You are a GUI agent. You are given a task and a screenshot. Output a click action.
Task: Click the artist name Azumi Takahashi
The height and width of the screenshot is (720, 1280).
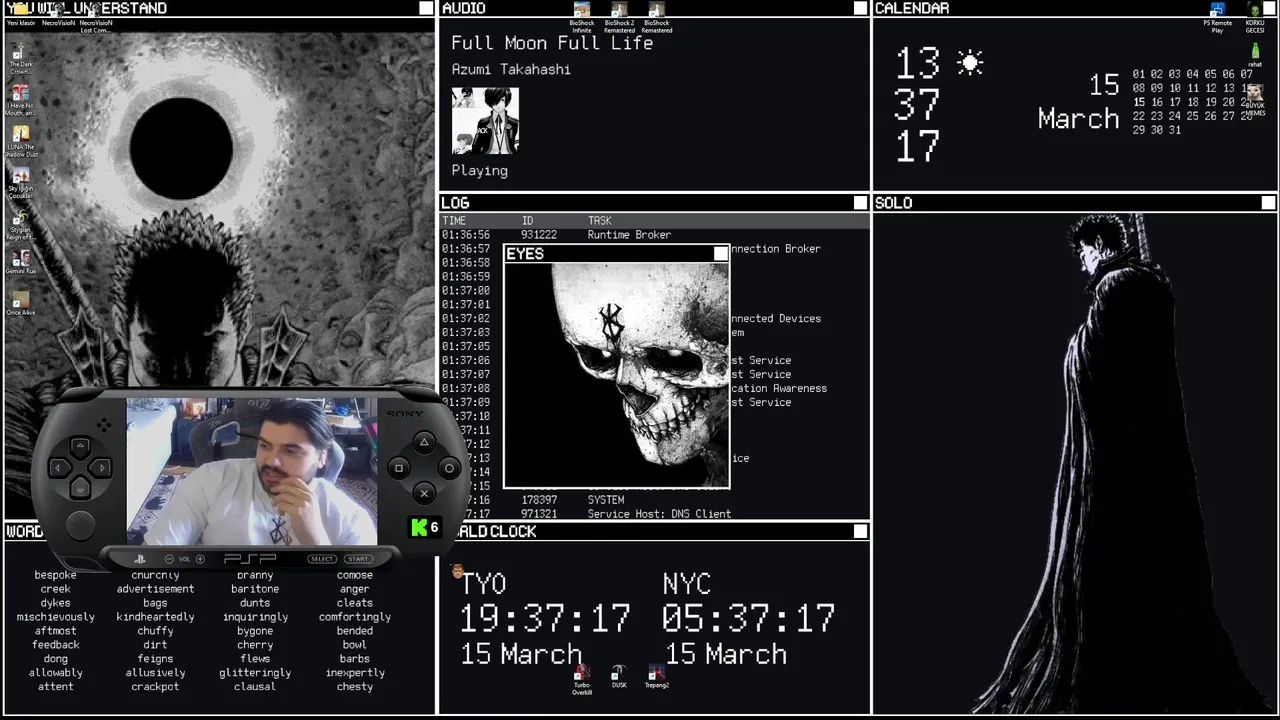(511, 70)
